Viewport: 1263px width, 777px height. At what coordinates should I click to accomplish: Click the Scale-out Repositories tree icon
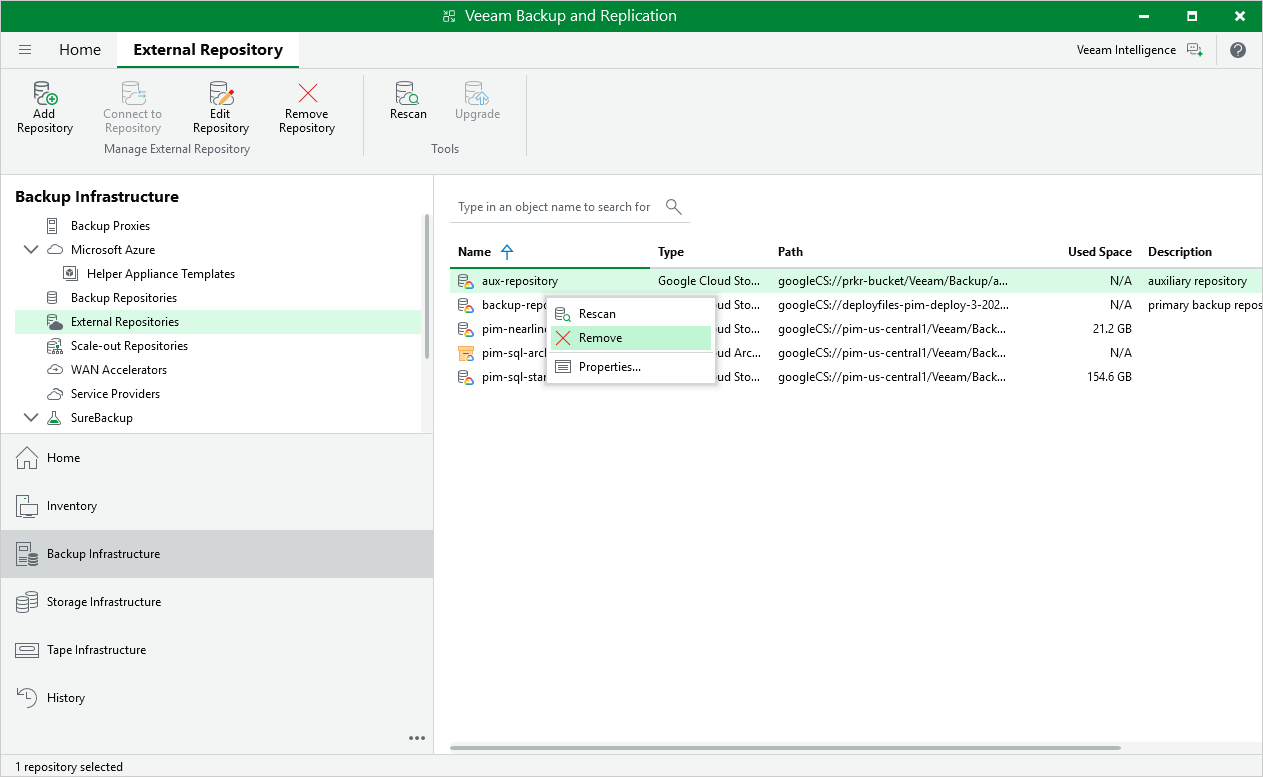(54, 346)
